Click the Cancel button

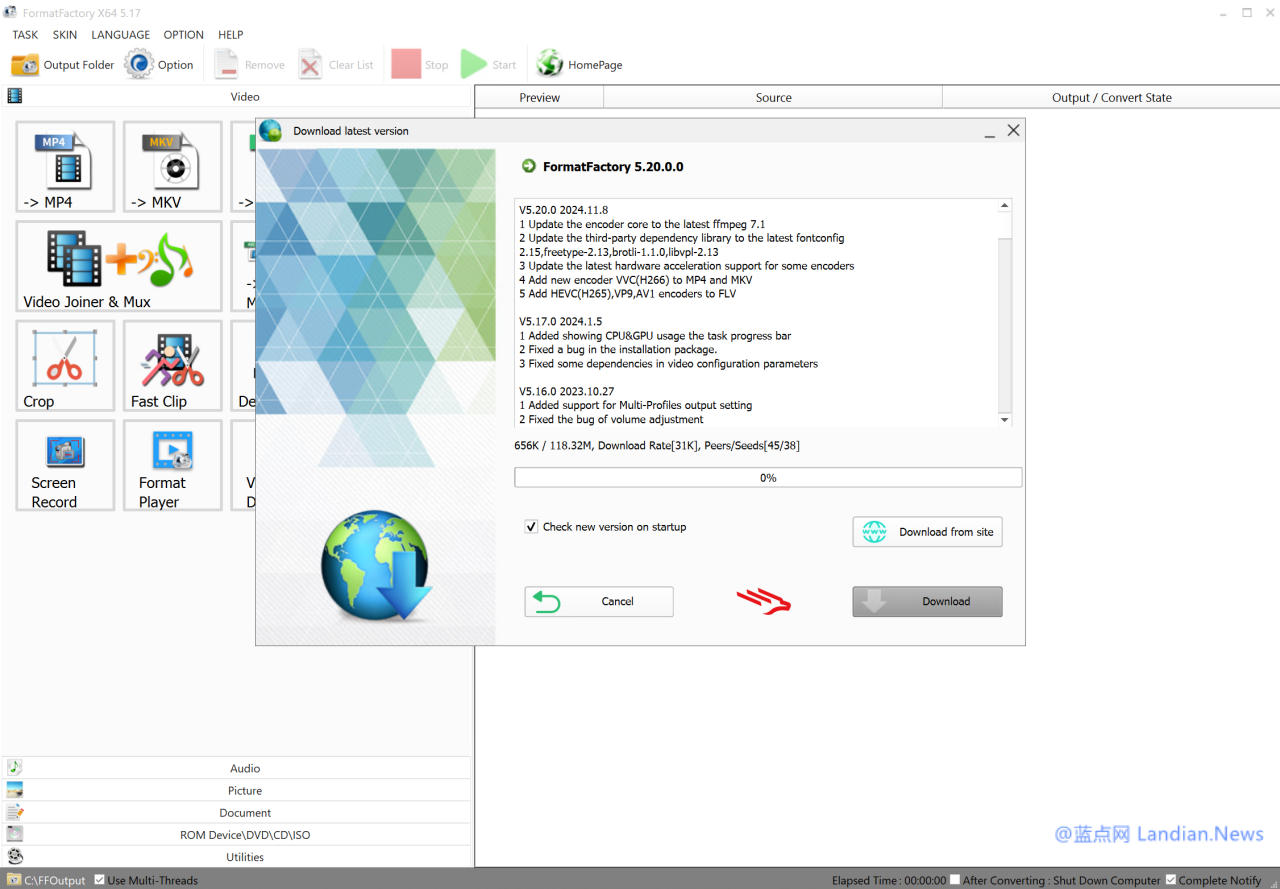(x=599, y=601)
